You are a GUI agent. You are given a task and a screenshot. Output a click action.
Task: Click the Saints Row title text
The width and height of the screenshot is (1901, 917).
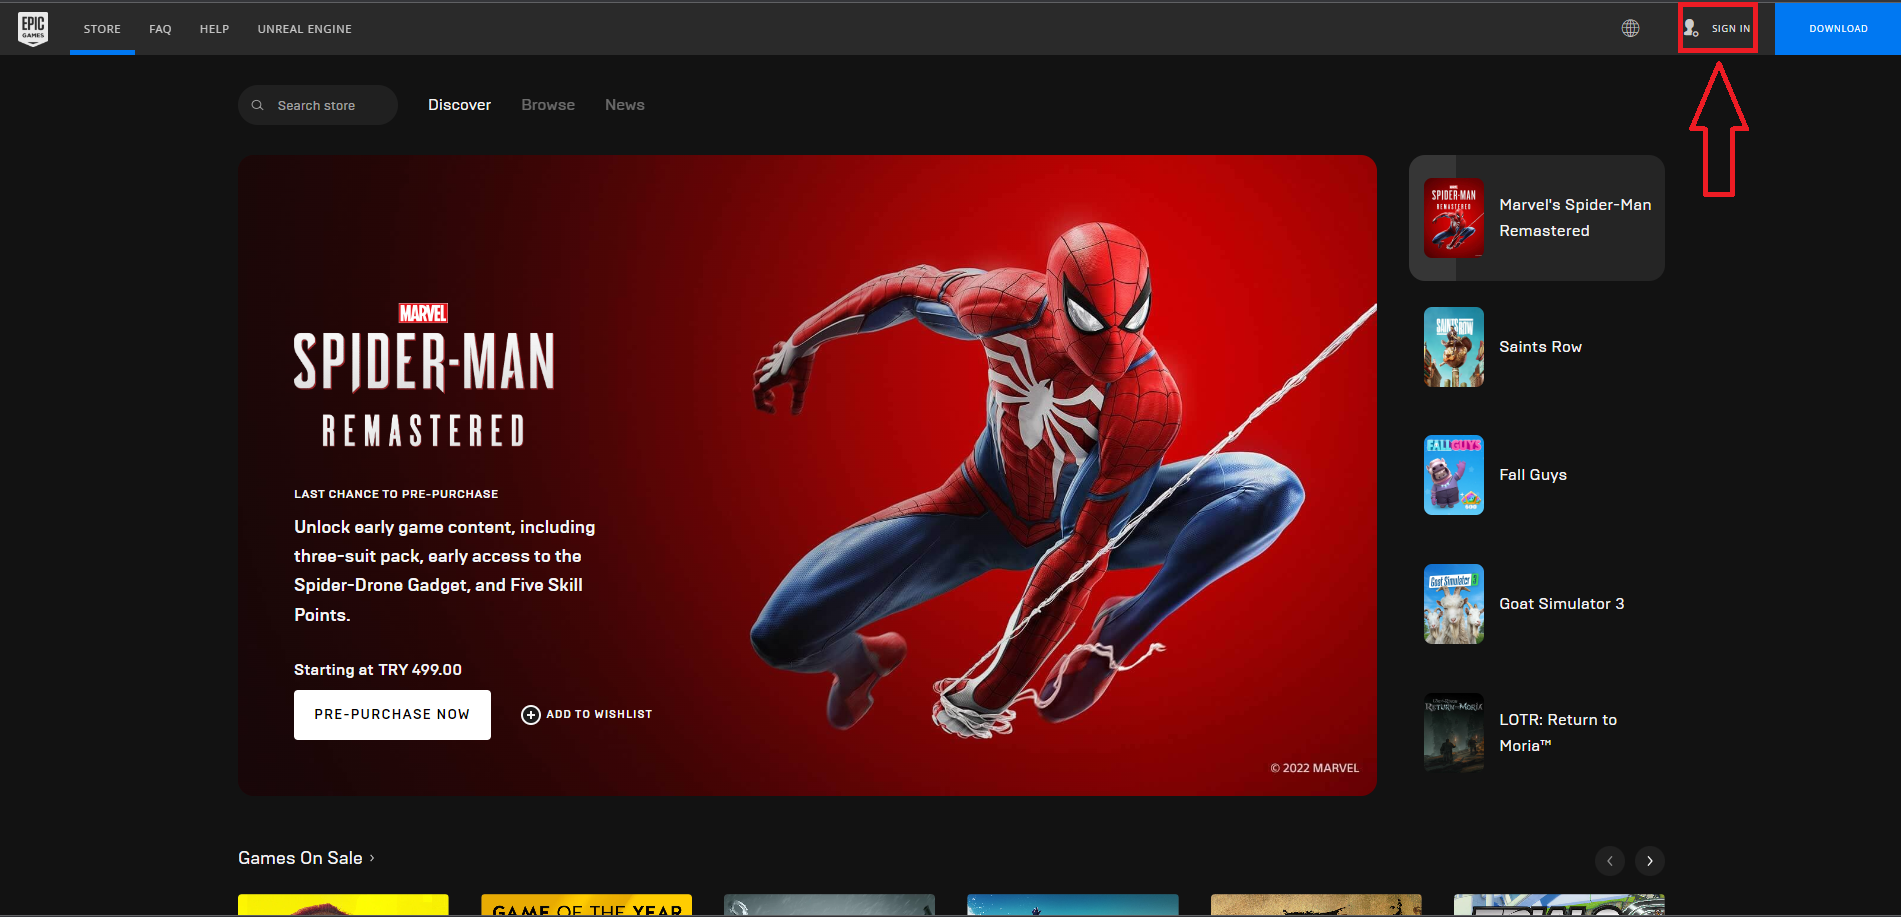(1540, 347)
